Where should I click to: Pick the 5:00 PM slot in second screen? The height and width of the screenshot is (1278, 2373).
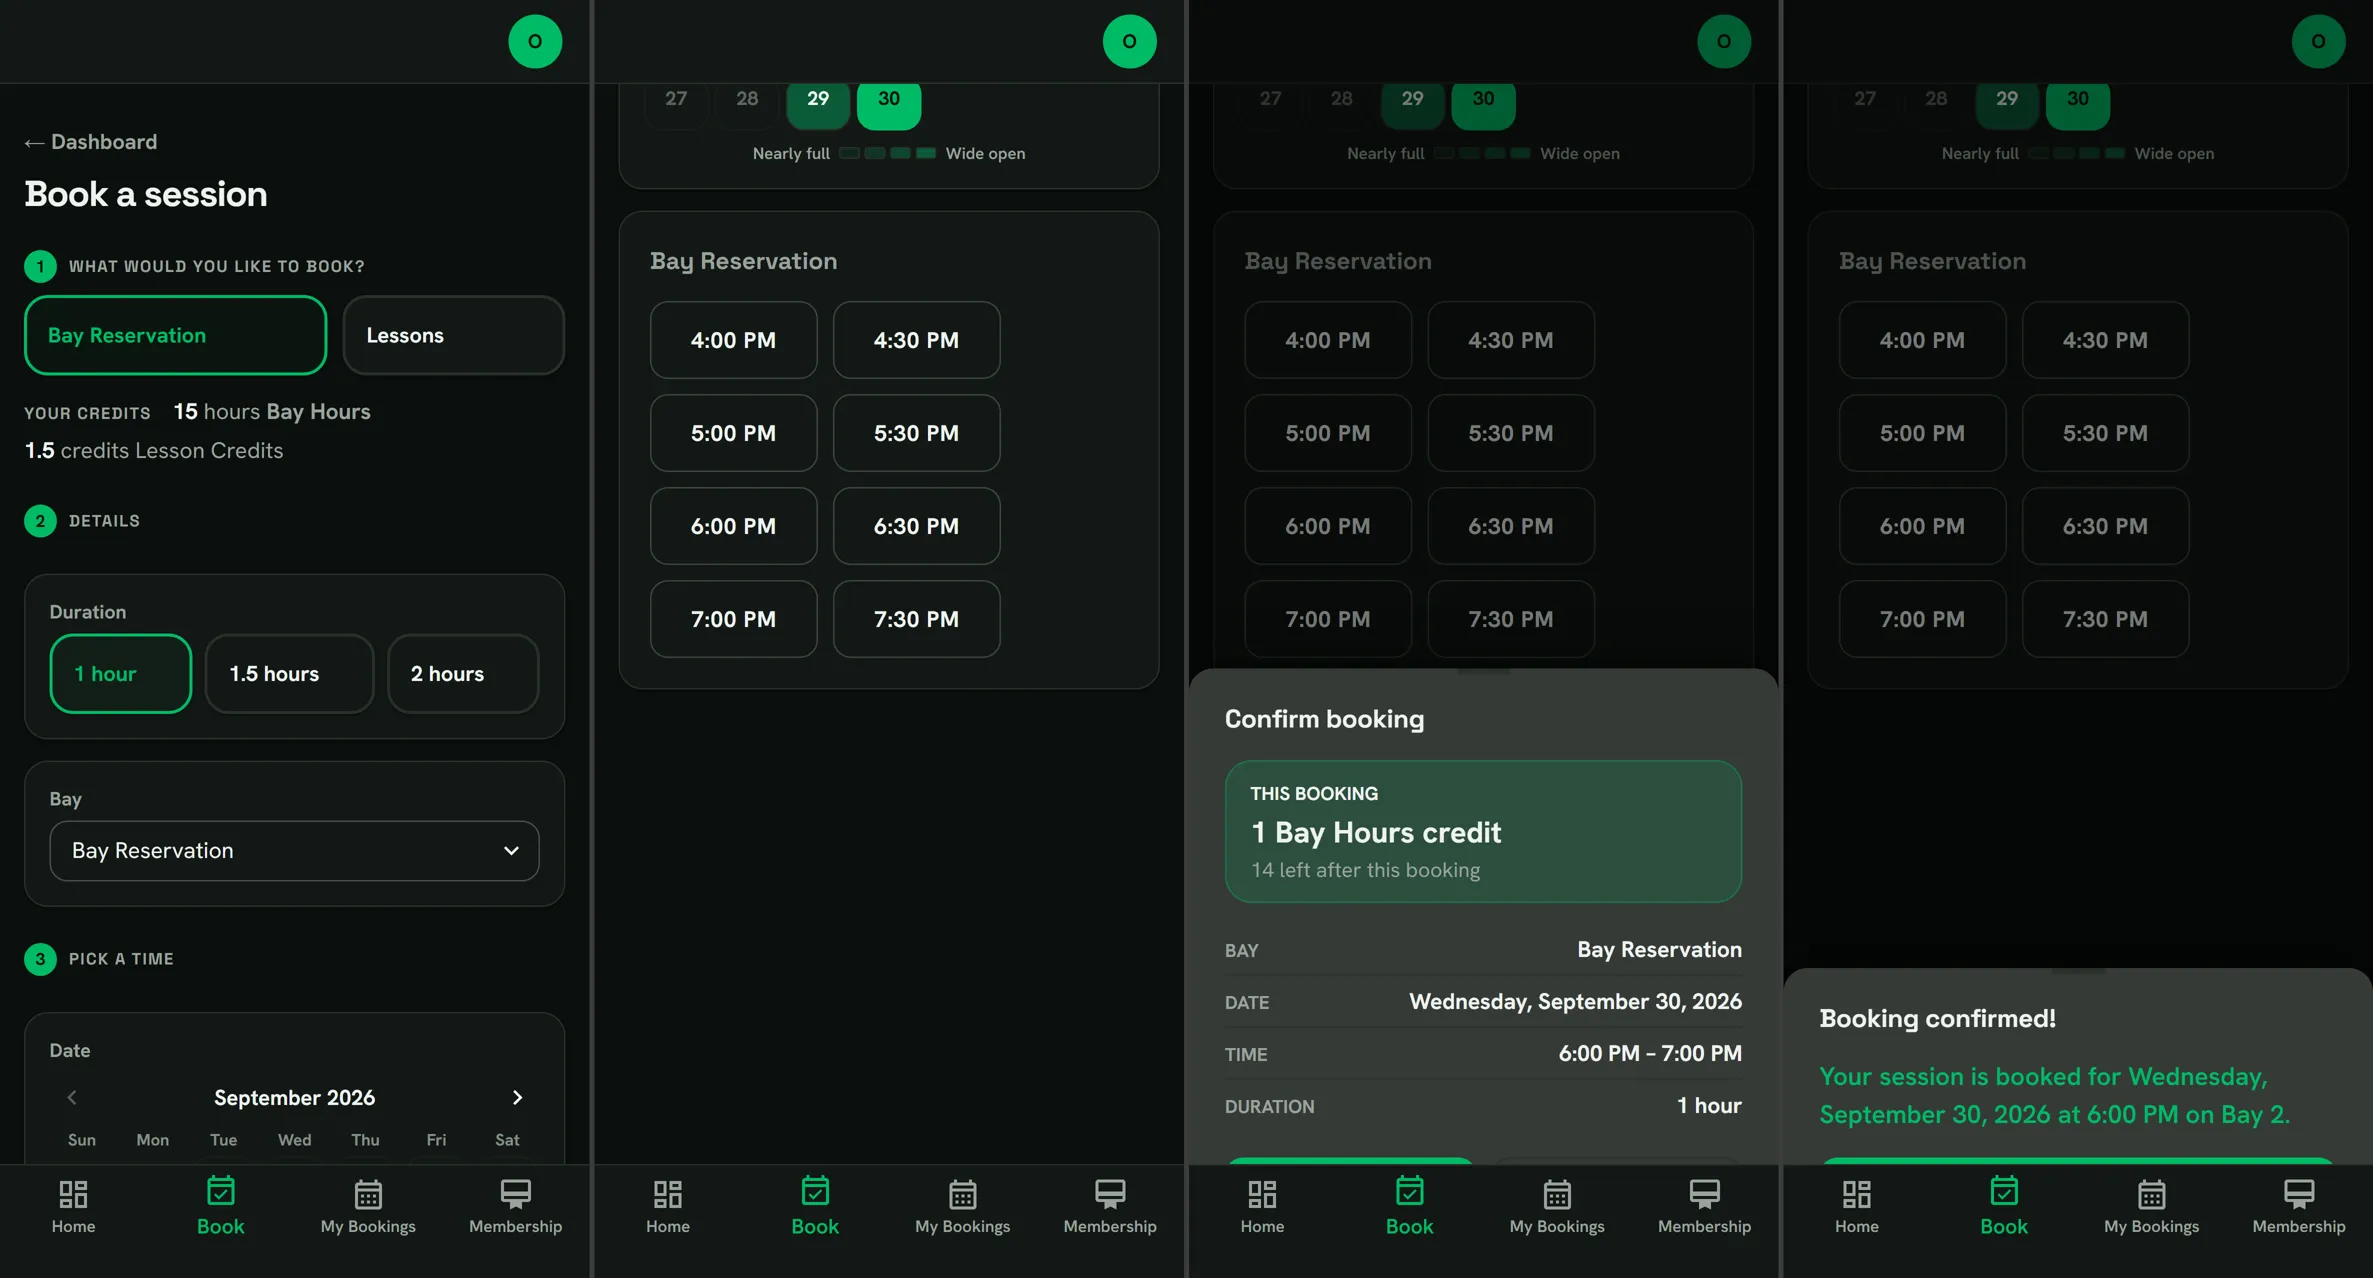[x=733, y=433]
